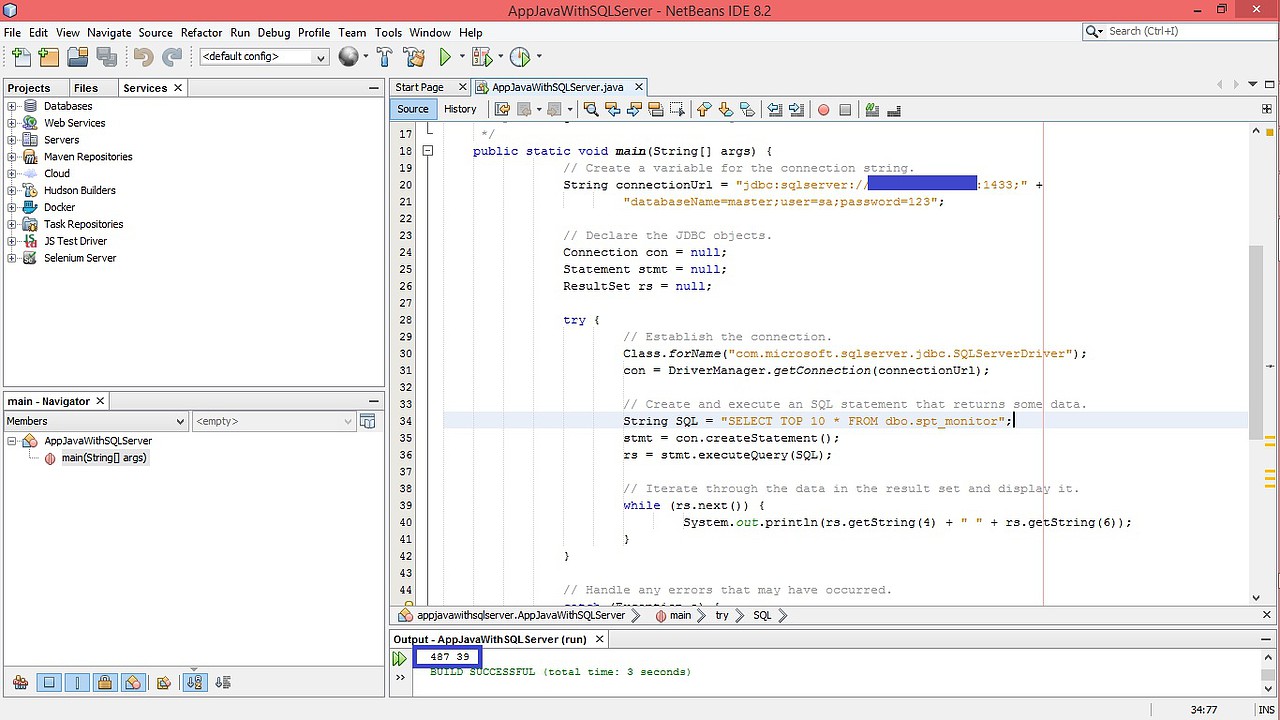Click the Shift Line Left icon

click(775, 109)
